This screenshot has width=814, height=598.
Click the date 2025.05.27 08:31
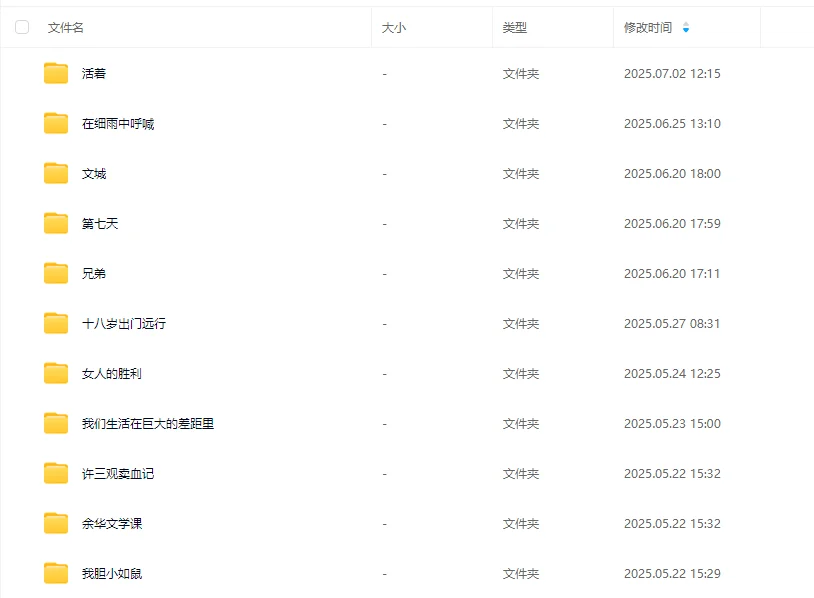pos(672,324)
